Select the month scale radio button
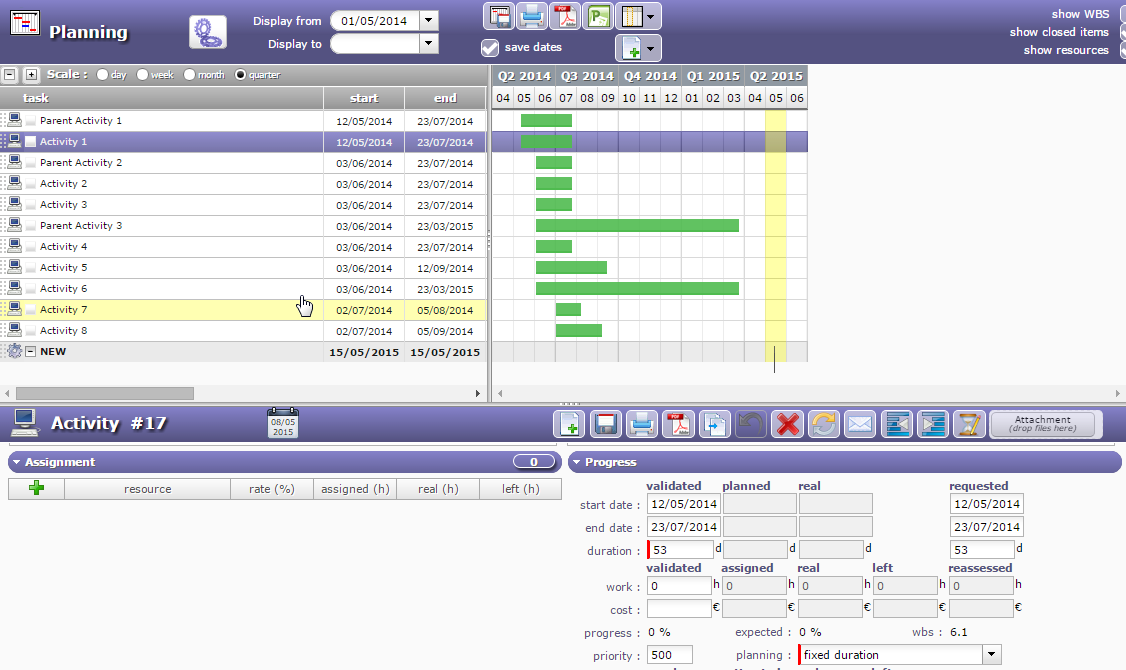The height and width of the screenshot is (670, 1126). (x=189, y=75)
